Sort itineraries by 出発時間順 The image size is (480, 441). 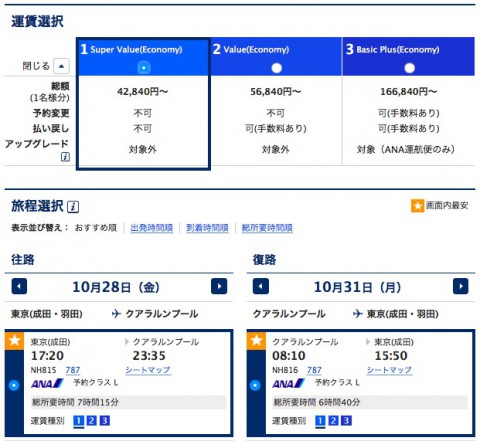click(152, 228)
